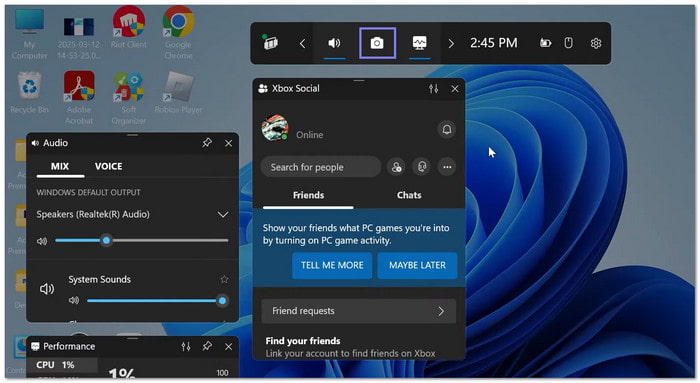Expand the output device chevron in Audio
The height and width of the screenshot is (383, 700).
coord(223,215)
